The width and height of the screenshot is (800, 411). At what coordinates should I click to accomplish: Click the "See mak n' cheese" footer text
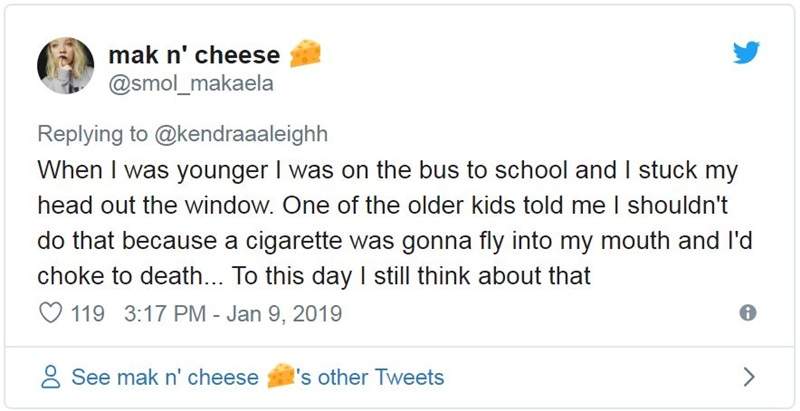pos(164,378)
